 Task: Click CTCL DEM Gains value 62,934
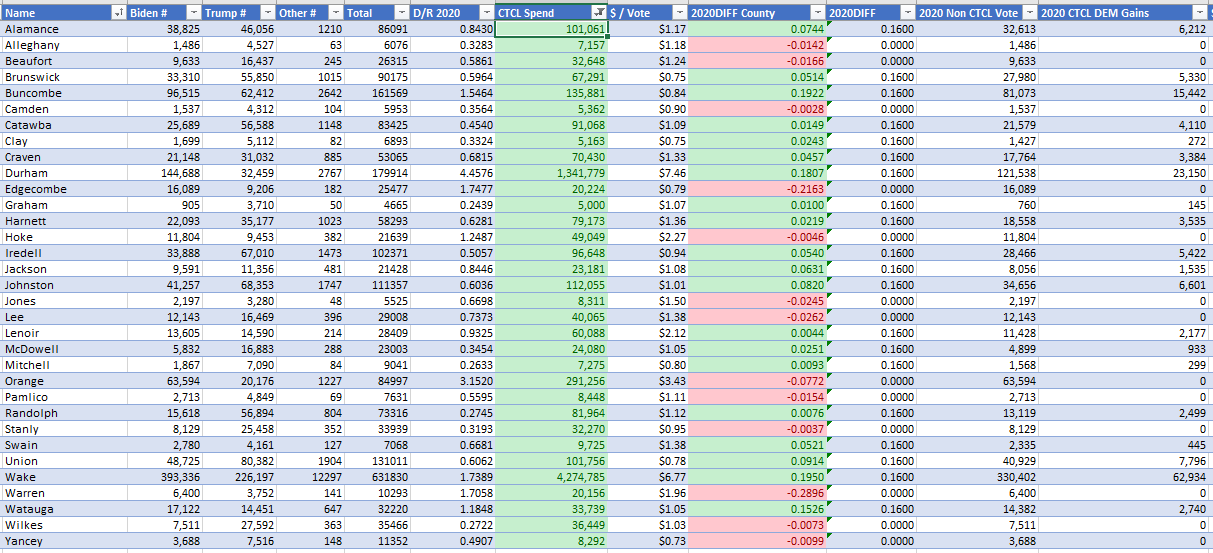coord(1189,477)
